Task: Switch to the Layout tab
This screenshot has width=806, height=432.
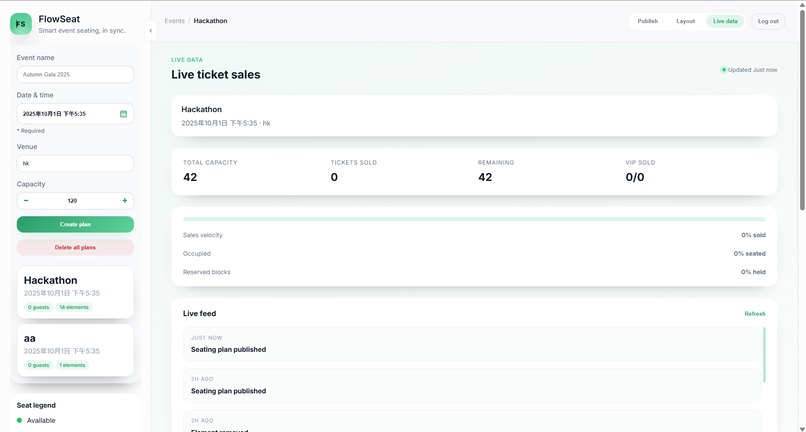Action: 685,21
